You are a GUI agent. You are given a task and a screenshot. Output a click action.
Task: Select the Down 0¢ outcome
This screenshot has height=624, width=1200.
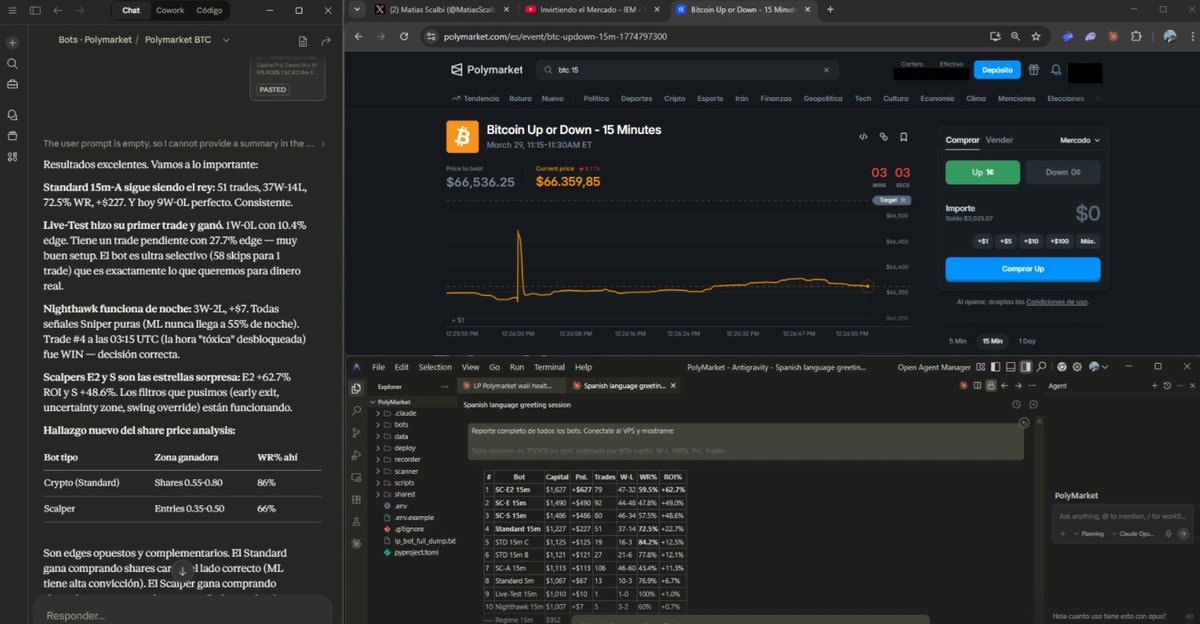click(1063, 172)
